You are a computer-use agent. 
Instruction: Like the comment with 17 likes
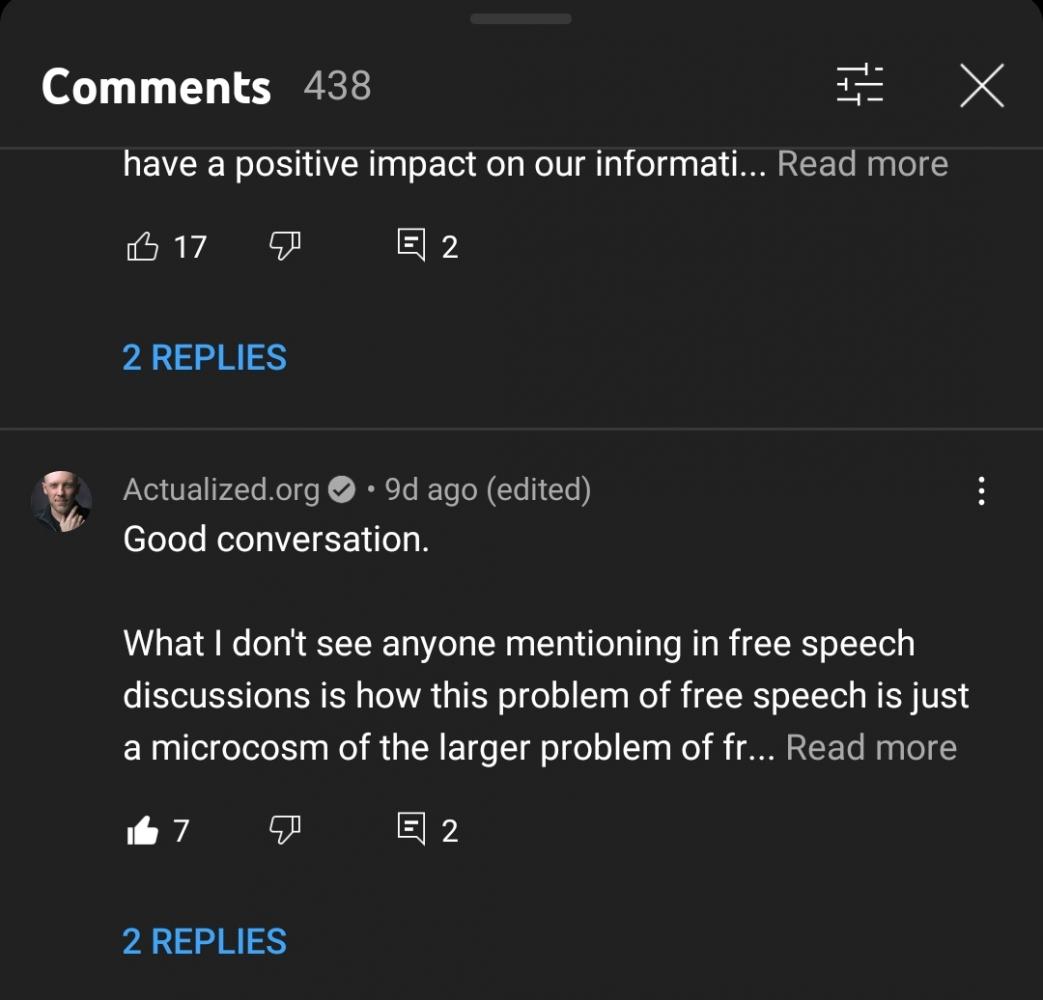[x=143, y=246]
